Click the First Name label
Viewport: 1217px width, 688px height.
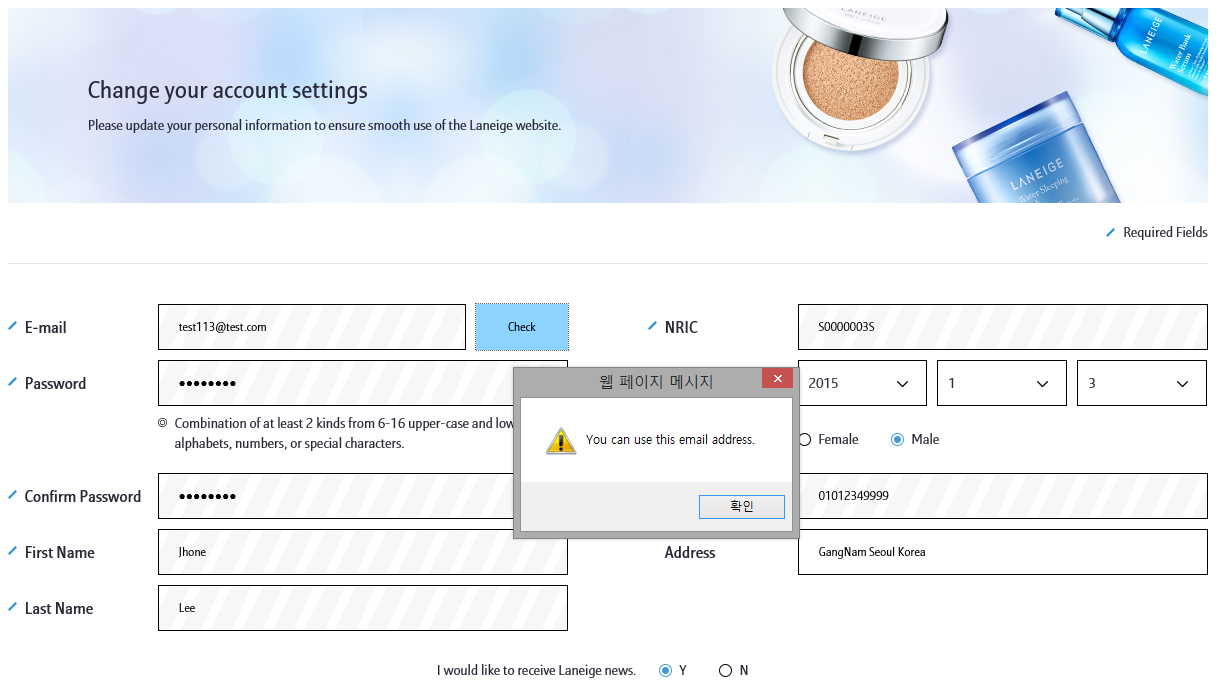point(60,552)
